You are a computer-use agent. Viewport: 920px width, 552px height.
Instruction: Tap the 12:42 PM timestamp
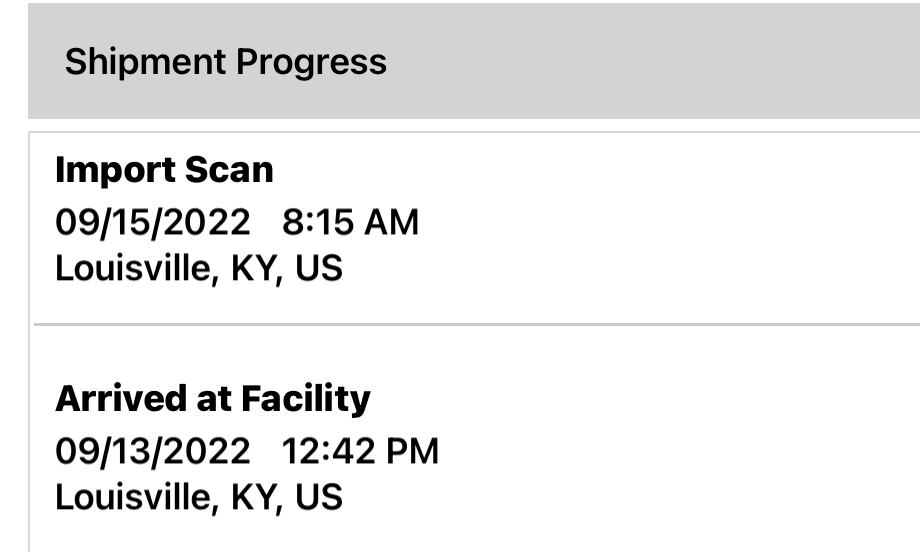[360, 451]
